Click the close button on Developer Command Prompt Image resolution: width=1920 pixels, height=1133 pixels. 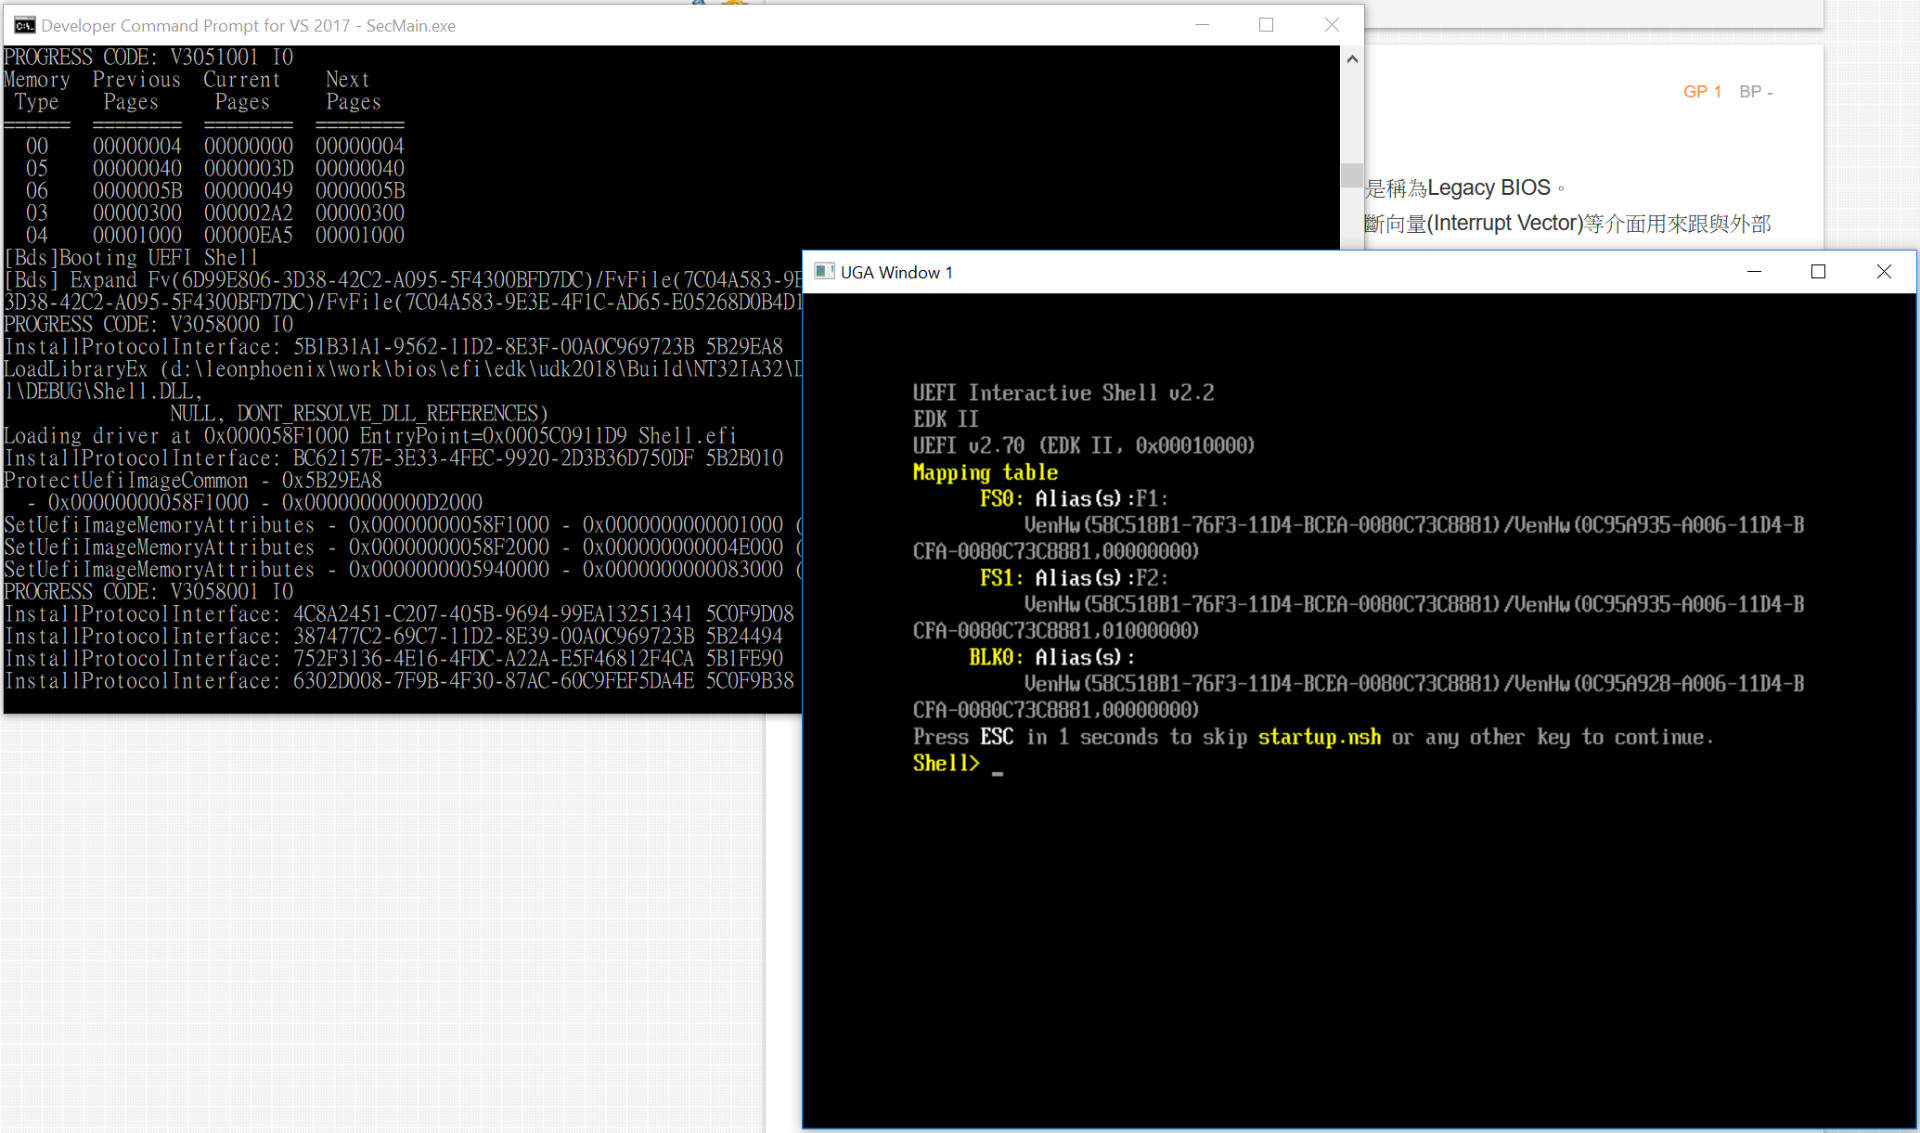(1331, 24)
